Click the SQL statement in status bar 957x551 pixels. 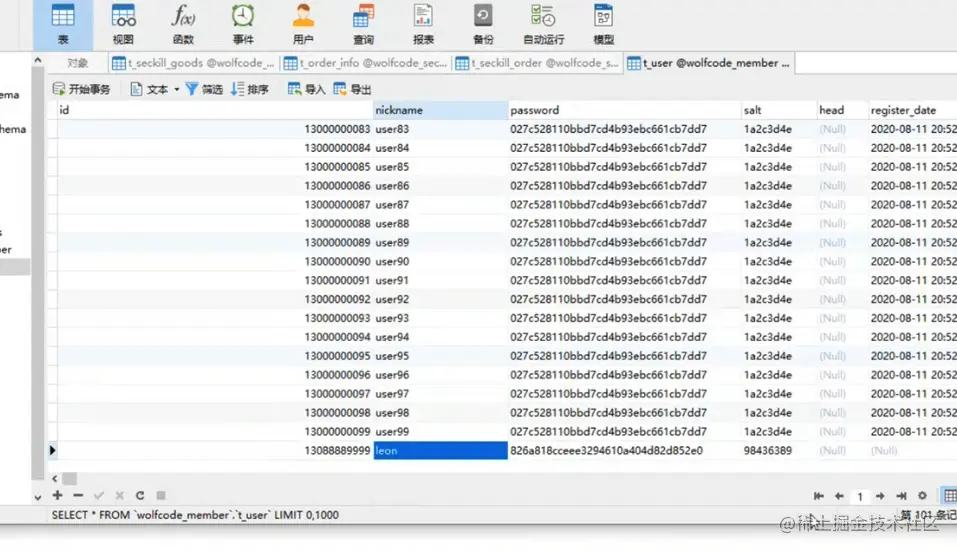click(x=195, y=514)
